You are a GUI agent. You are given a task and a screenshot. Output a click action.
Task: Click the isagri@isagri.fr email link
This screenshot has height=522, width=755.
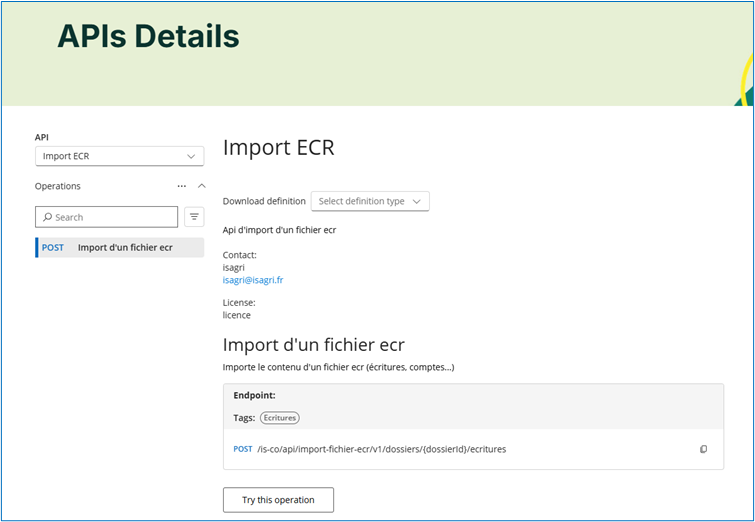pyautogui.click(x=252, y=280)
